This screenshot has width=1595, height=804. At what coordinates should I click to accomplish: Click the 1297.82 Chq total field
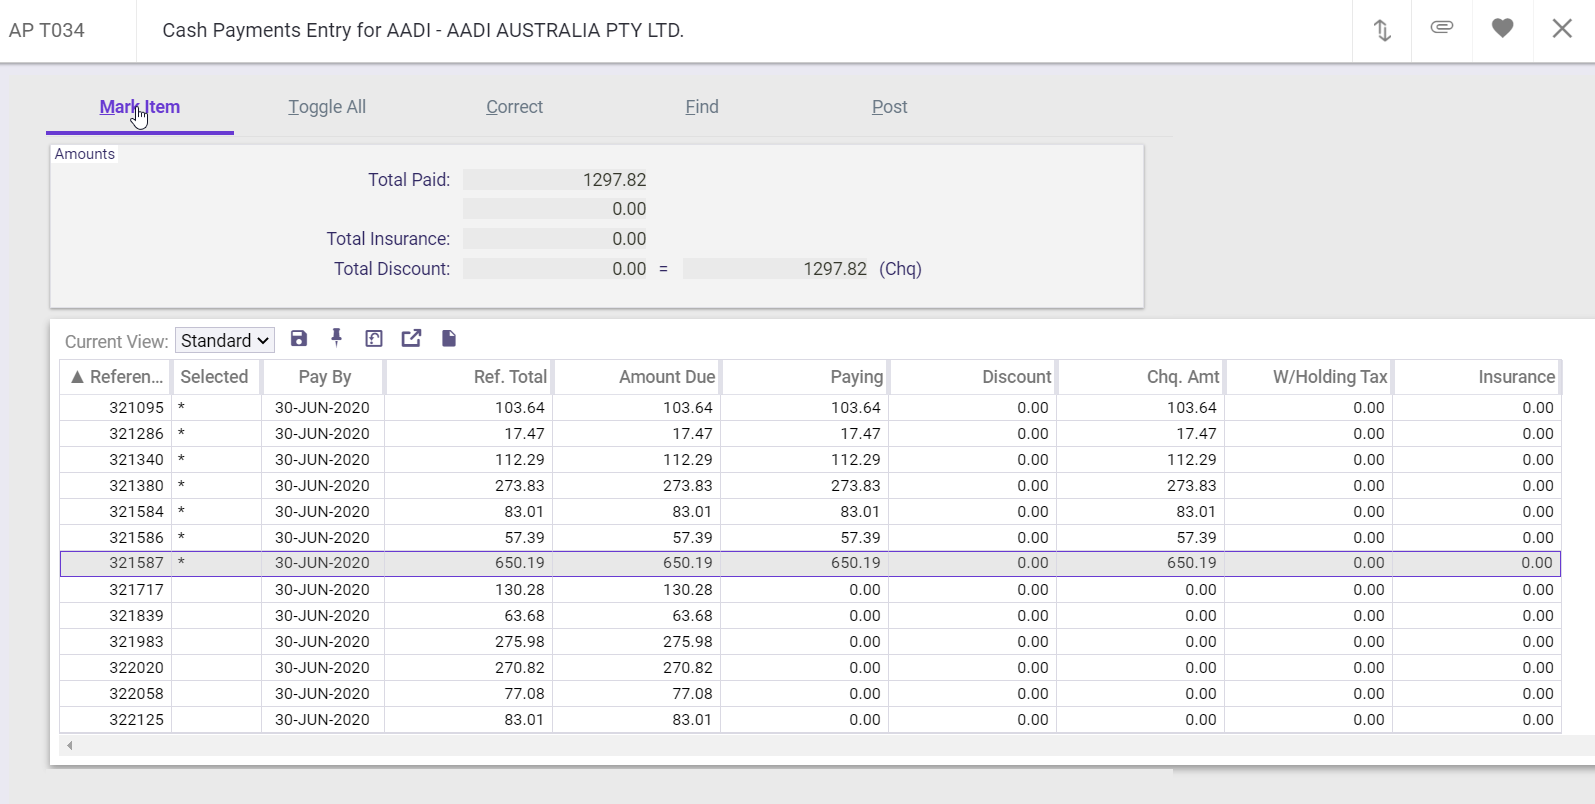(776, 269)
